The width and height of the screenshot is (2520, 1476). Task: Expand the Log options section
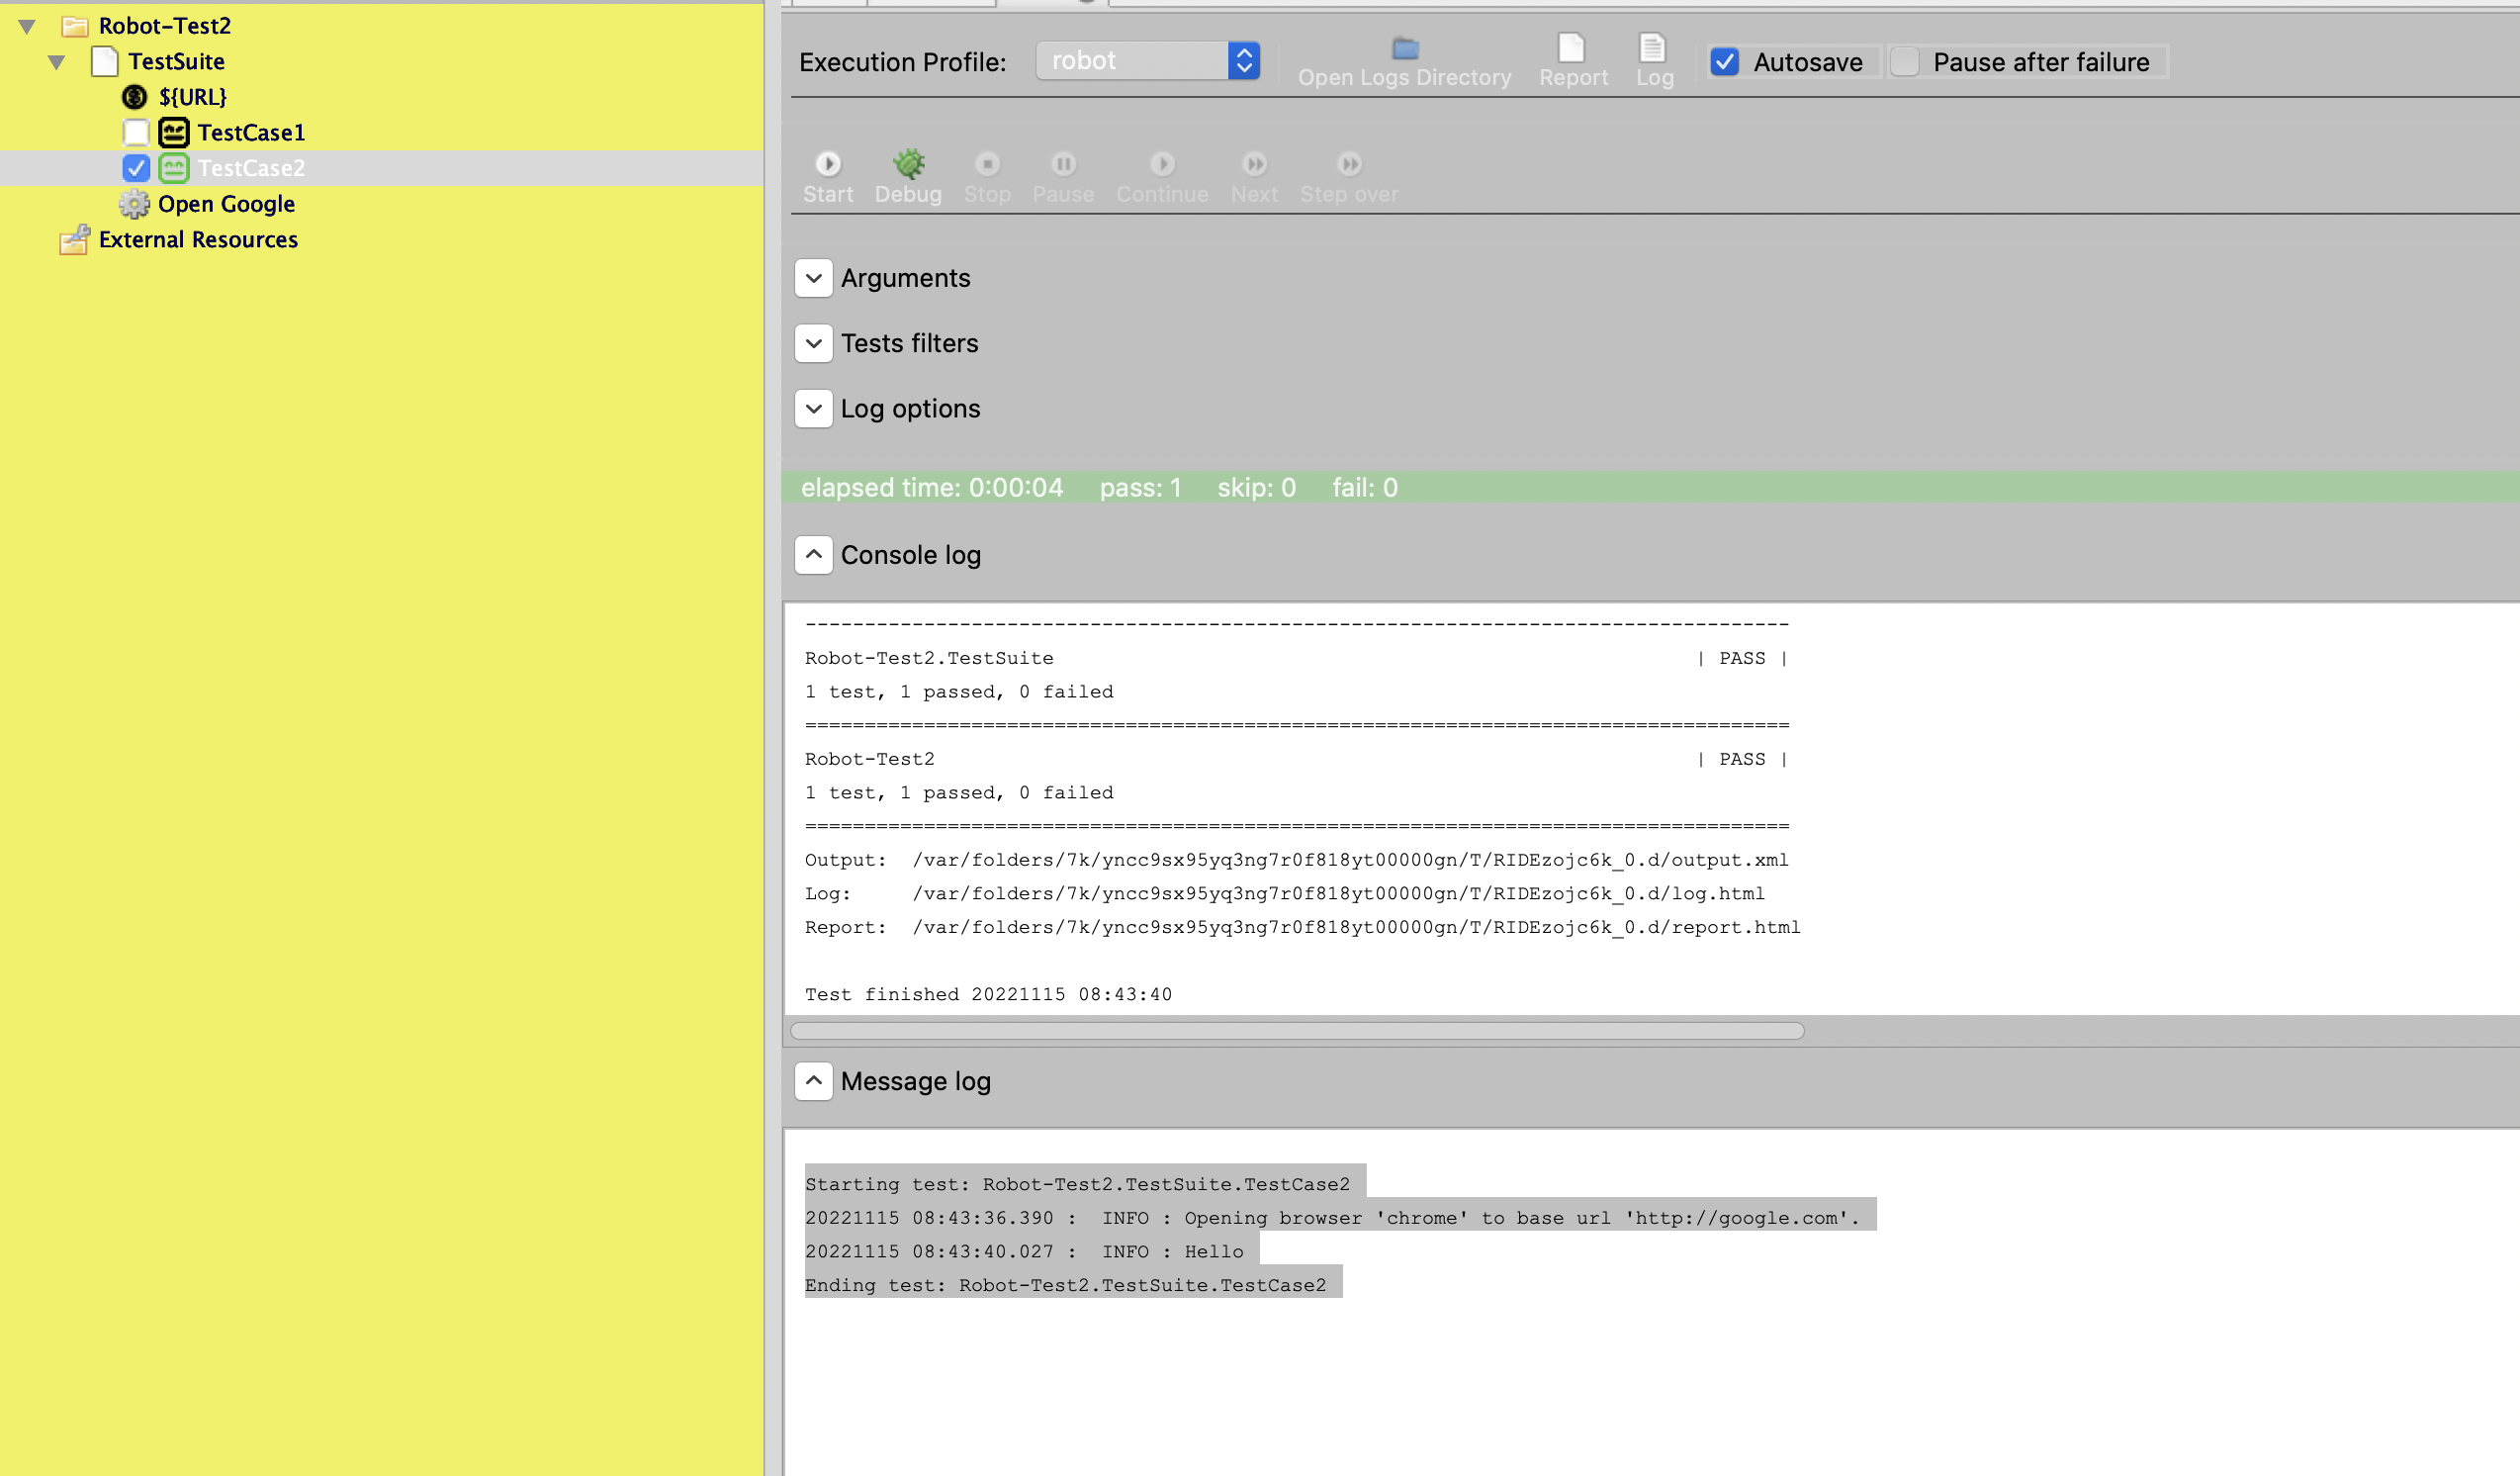click(x=814, y=409)
